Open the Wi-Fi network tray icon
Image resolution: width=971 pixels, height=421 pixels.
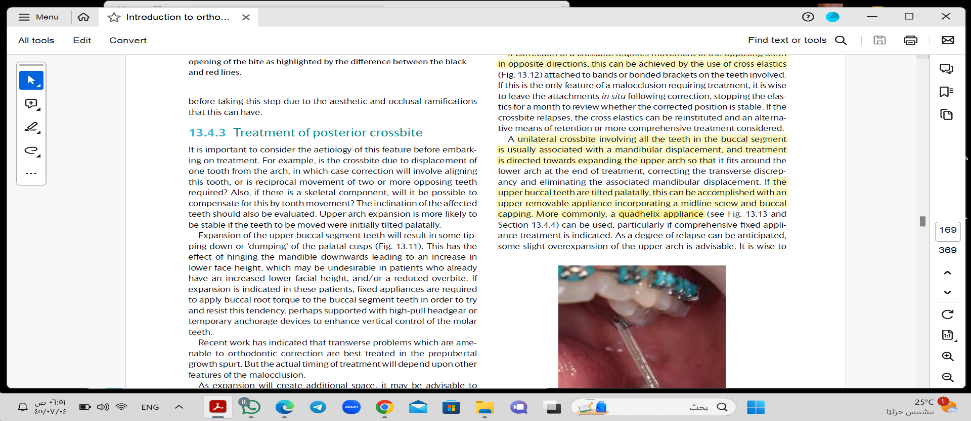pyautogui.click(x=121, y=407)
